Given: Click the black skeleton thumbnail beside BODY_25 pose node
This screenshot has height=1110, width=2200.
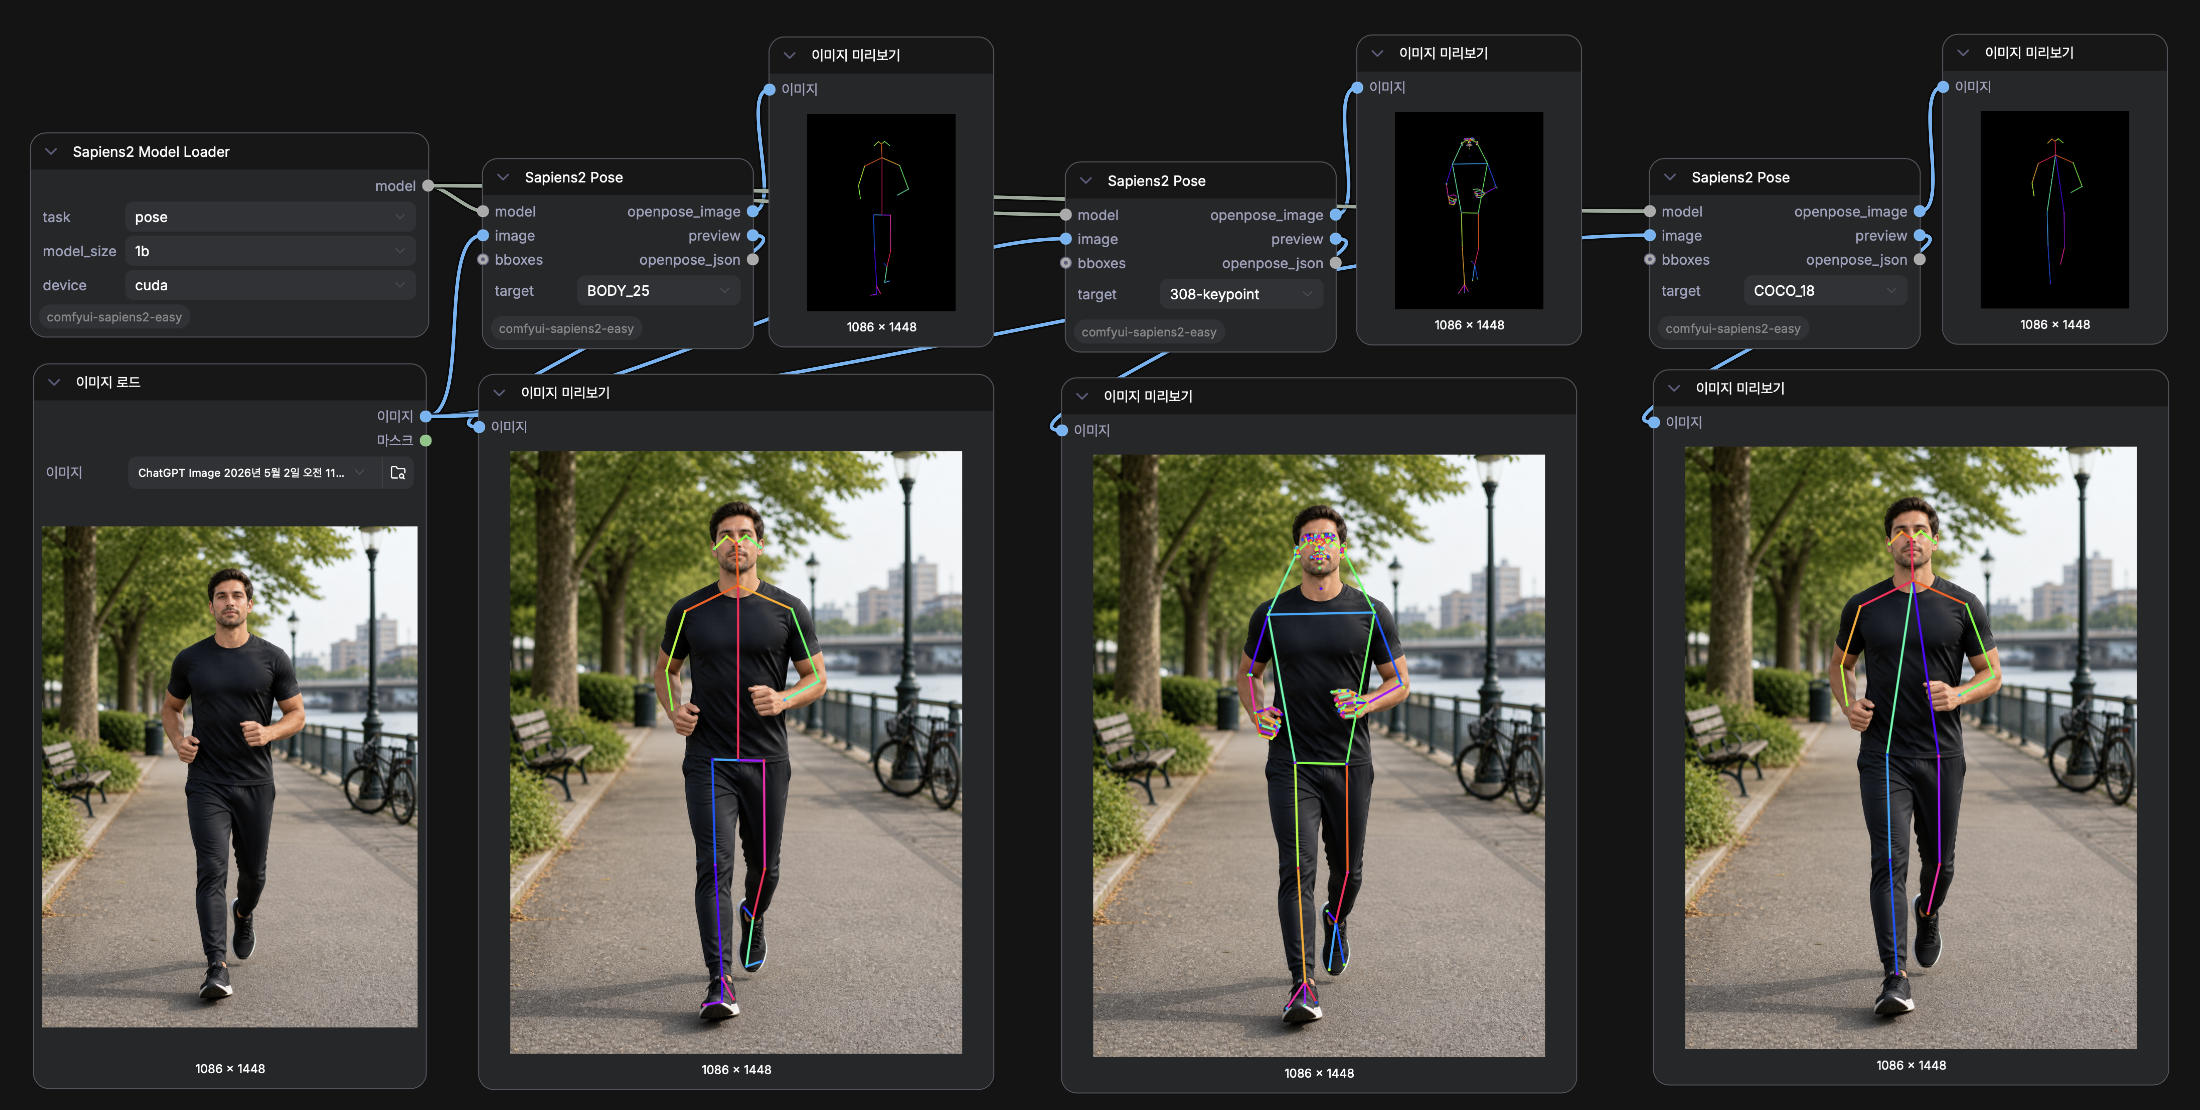Looking at the screenshot, I should (881, 212).
